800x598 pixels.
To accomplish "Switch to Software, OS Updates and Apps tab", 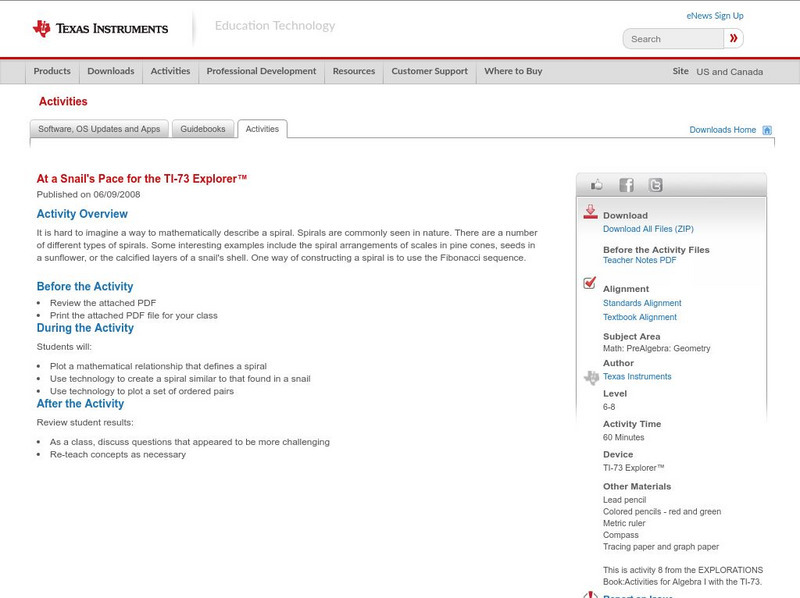I will pyautogui.click(x=99, y=129).
